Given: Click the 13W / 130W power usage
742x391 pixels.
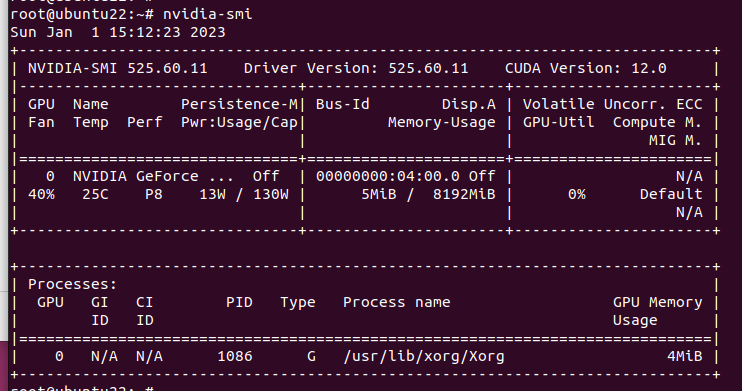Looking at the screenshot, I should point(244,194).
